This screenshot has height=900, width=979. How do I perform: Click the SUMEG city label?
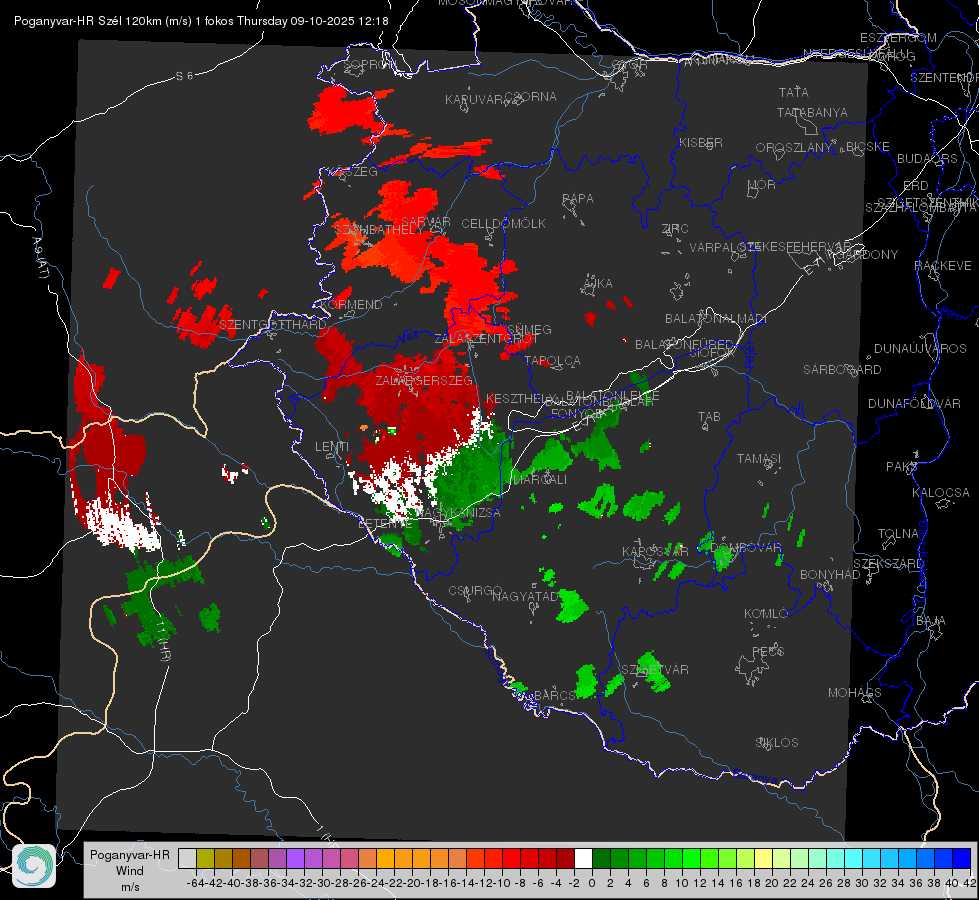tap(529, 329)
